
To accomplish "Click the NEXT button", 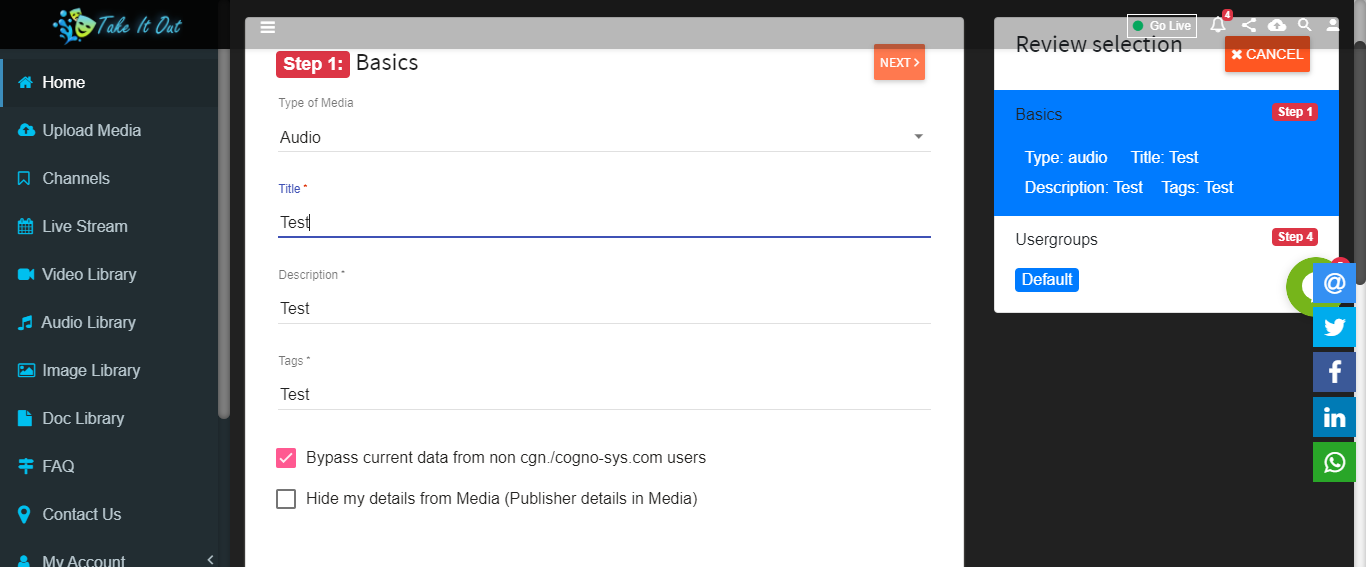I will (x=899, y=62).
